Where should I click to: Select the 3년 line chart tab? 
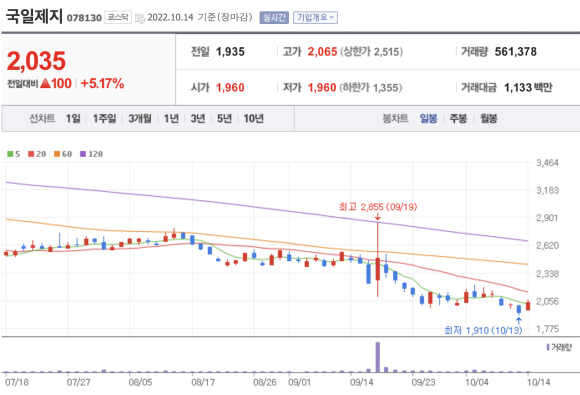tap(198, 119)
